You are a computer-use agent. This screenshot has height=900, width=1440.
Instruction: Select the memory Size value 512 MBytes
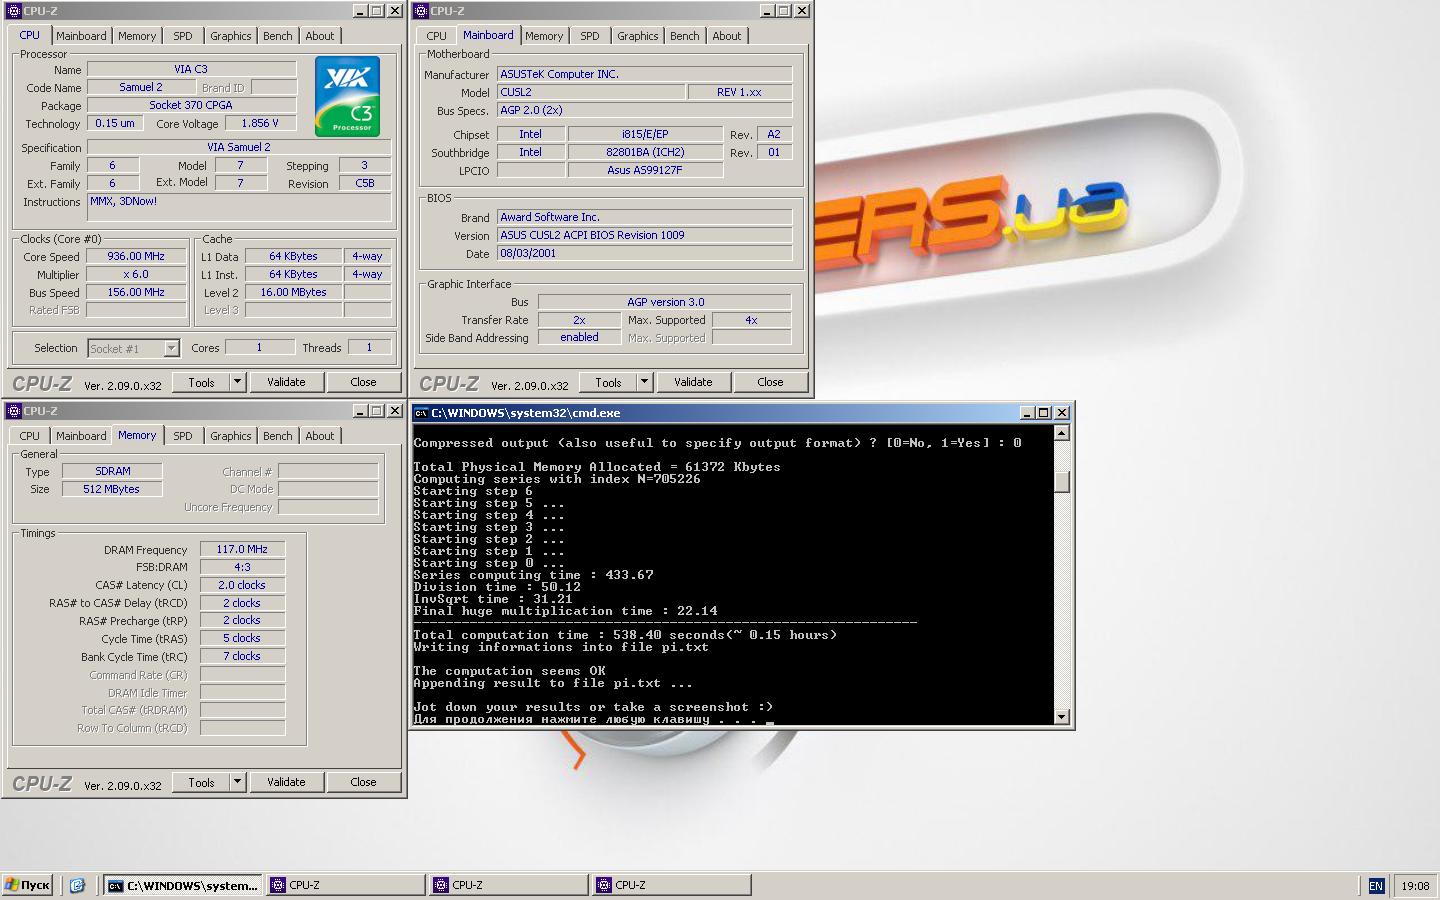pyautogui.click(x=112, y=489)
